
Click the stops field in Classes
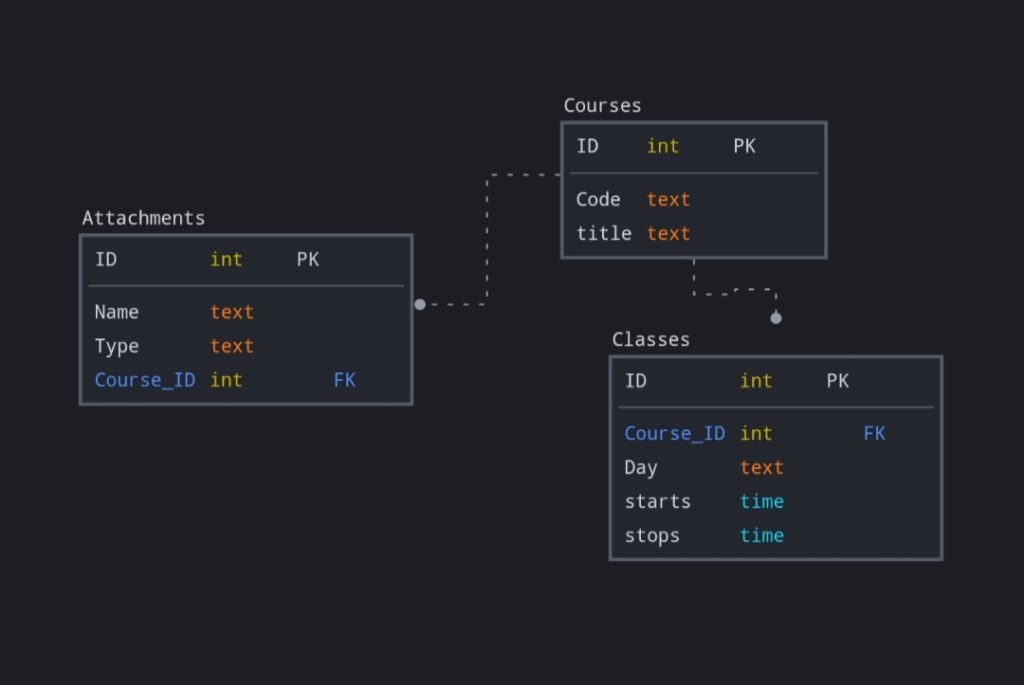[x=652, y=535]
